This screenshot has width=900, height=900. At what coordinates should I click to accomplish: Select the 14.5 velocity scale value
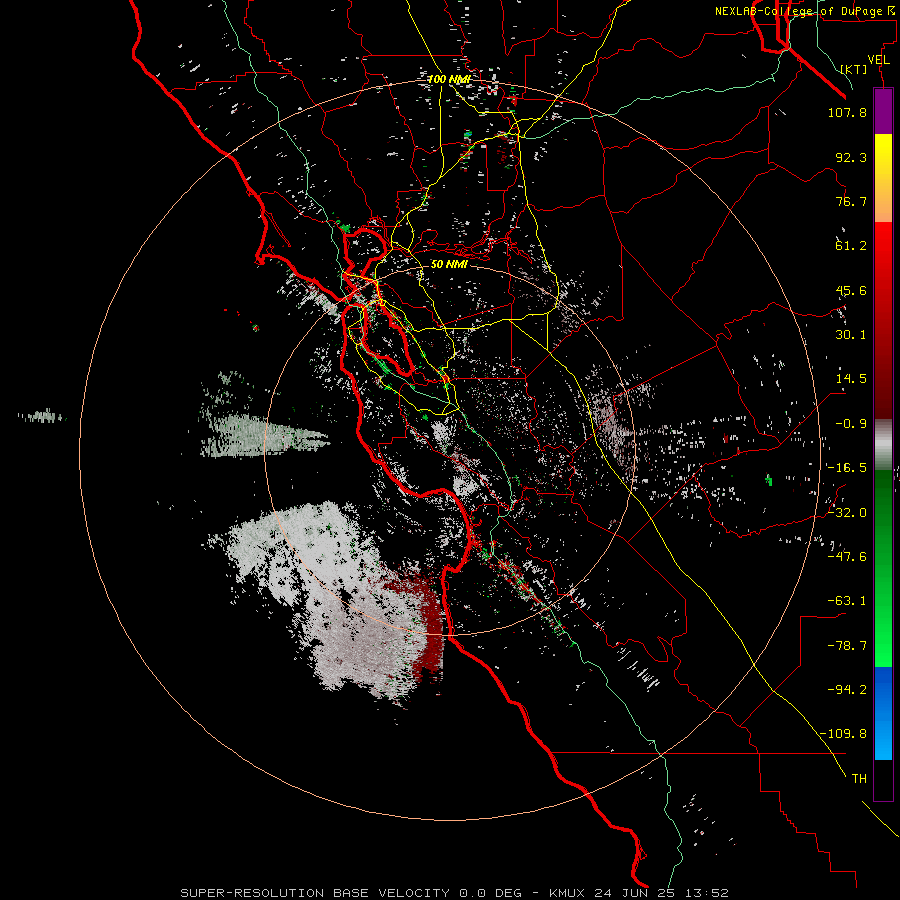851,379
